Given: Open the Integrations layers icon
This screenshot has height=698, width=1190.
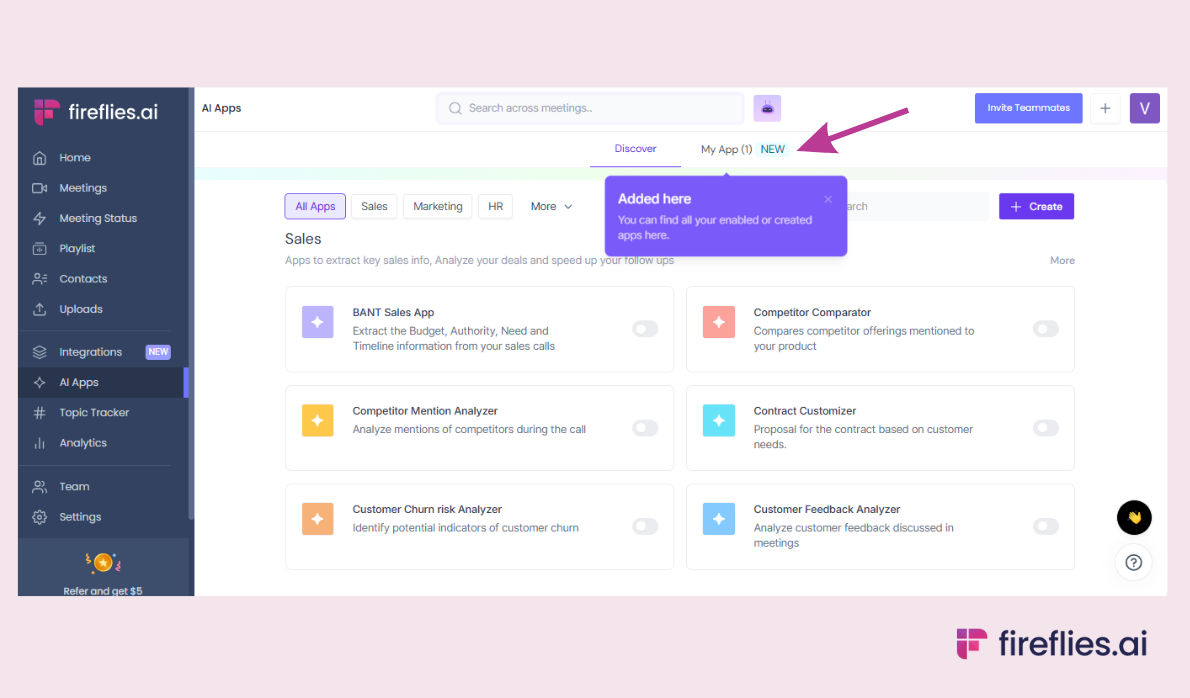Looking at the screenshot, I should [40, 352].
